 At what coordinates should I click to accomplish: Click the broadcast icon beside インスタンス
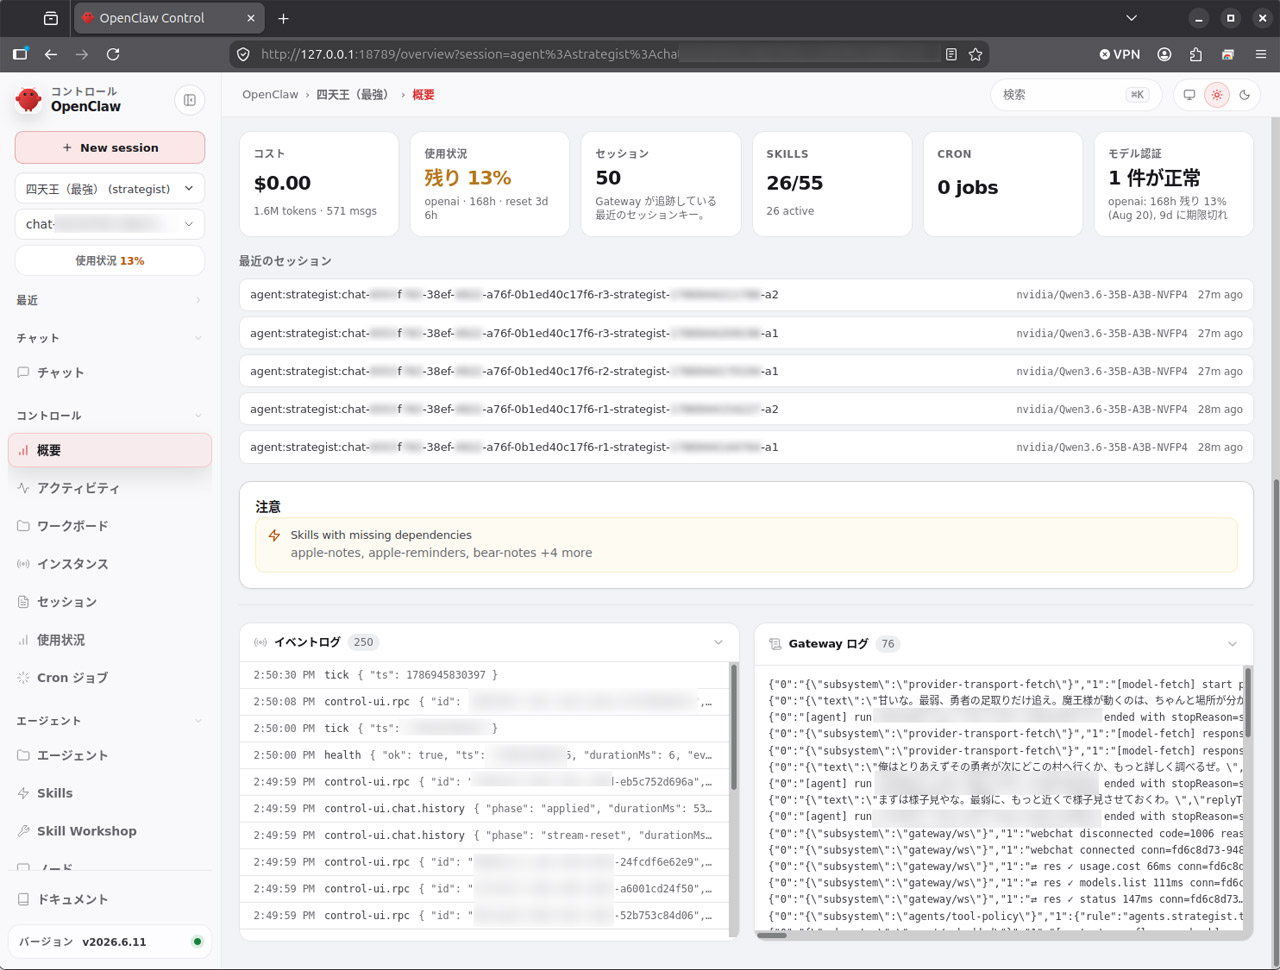click(x=23, y=564)
